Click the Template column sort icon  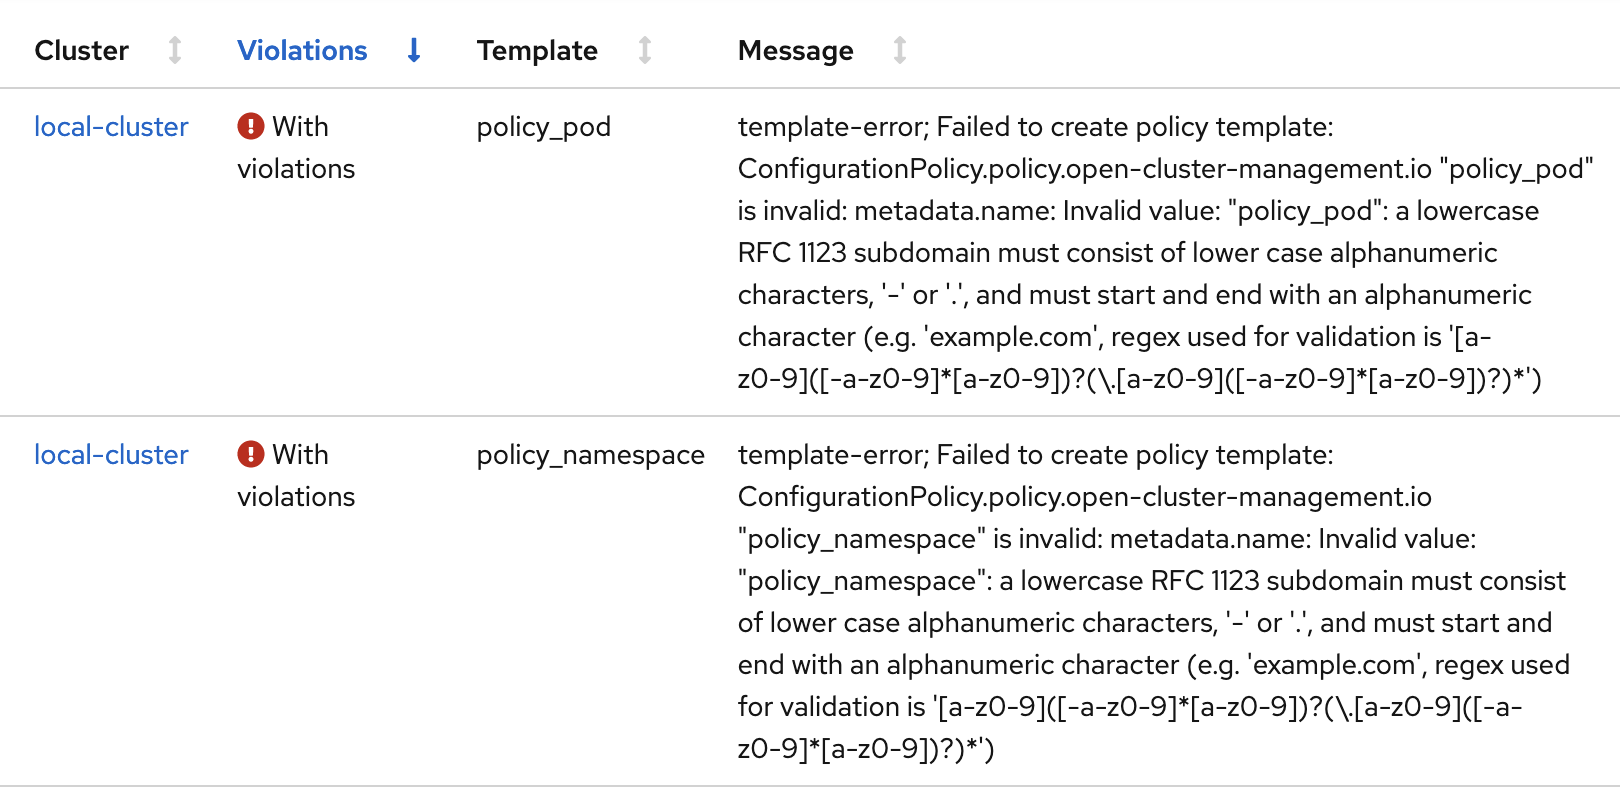click(x=645, y=50)
